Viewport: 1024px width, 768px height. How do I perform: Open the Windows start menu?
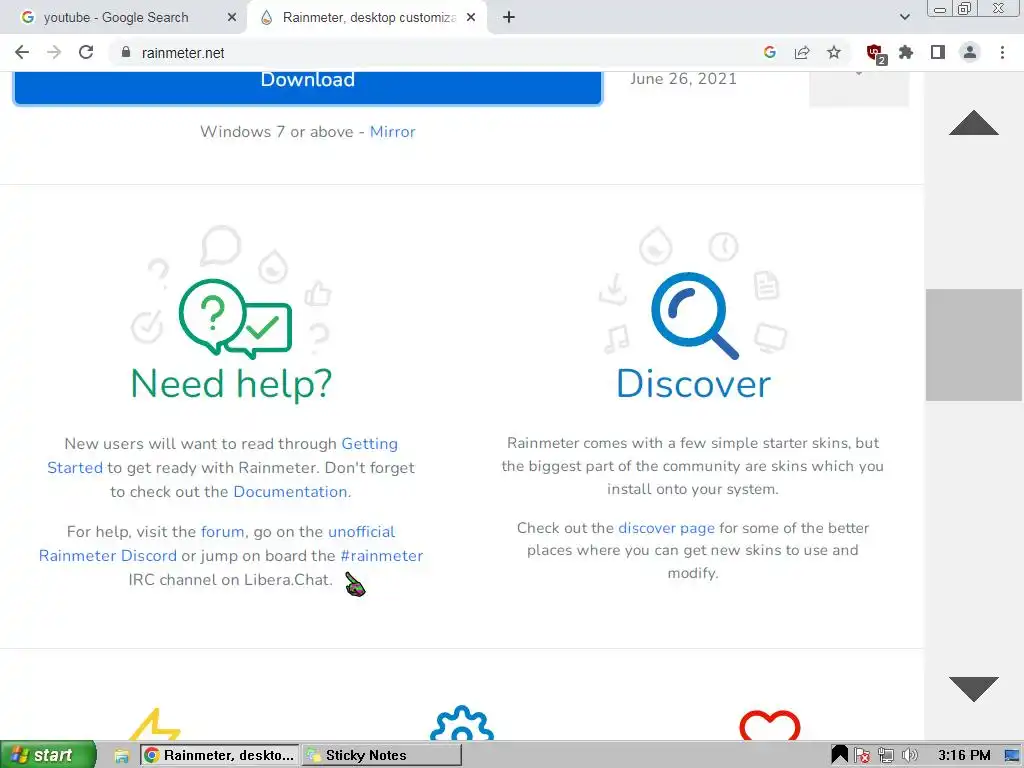point(48,755)
